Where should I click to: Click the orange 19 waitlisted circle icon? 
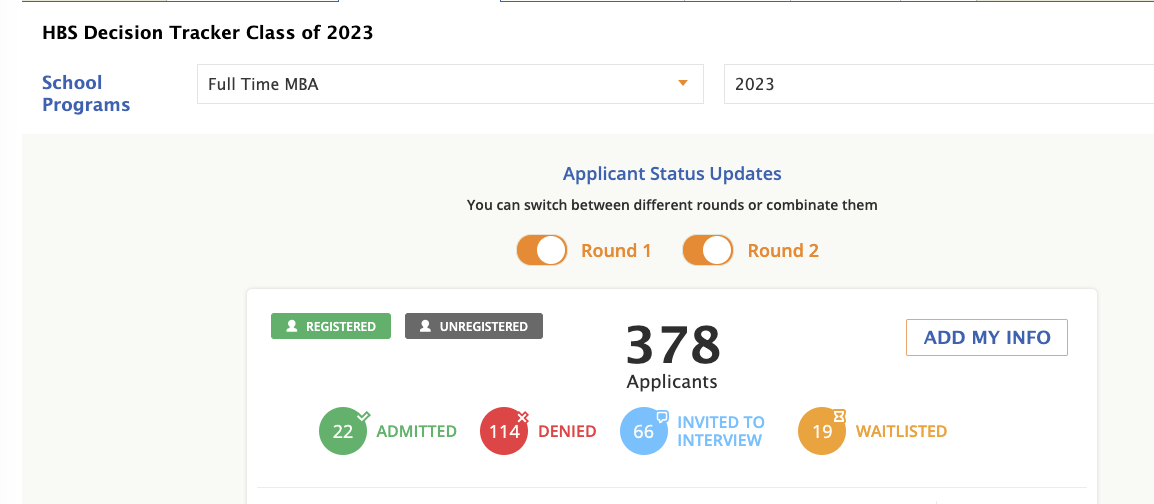[x=823, y=431]
